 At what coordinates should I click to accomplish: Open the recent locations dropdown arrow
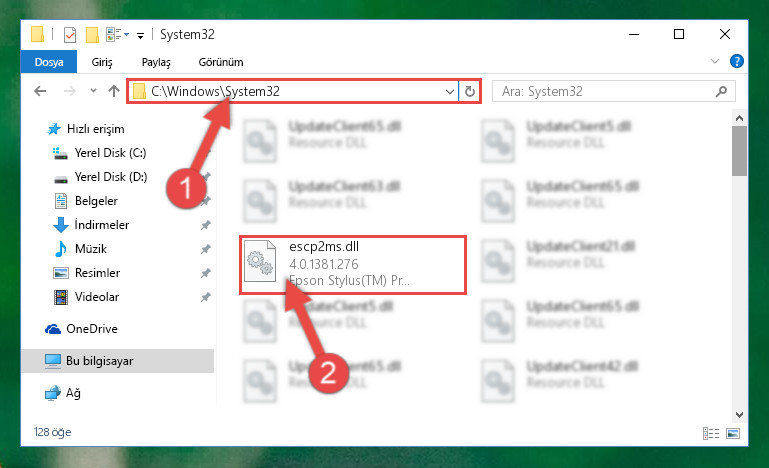[x=93, y=91]
